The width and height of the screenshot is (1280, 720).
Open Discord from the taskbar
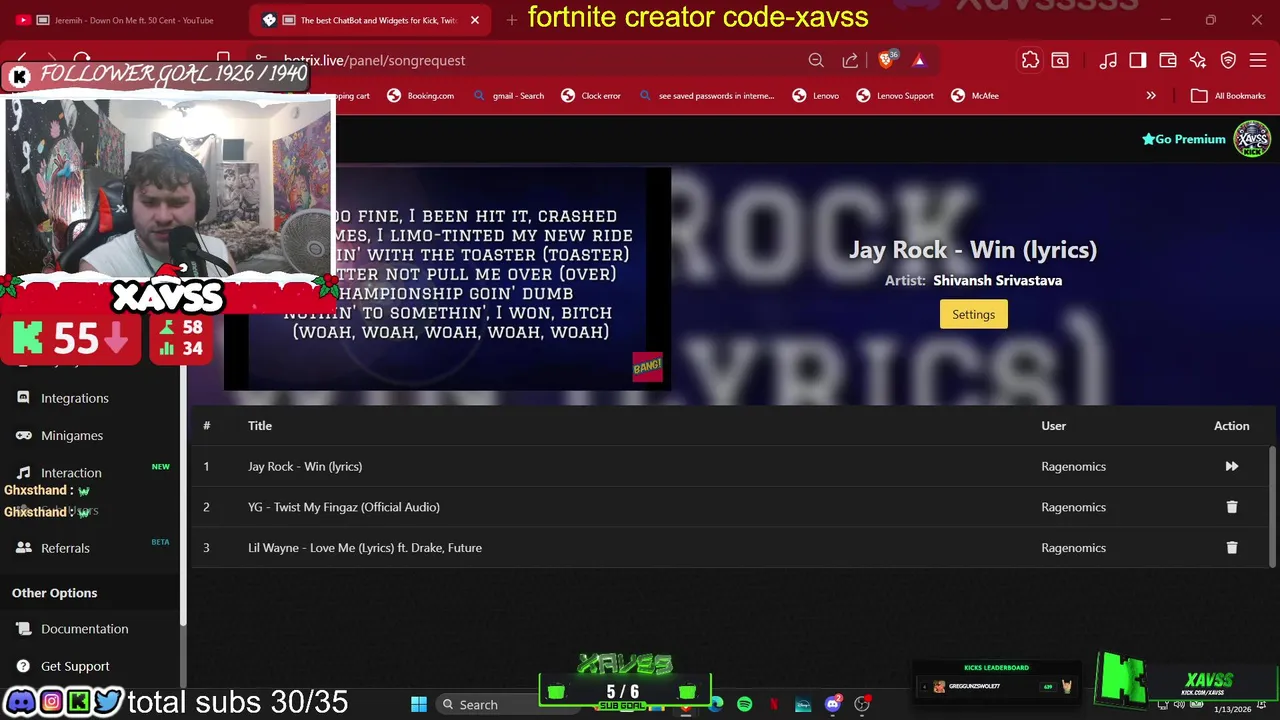pyautogui.click(x=833, y=704)
